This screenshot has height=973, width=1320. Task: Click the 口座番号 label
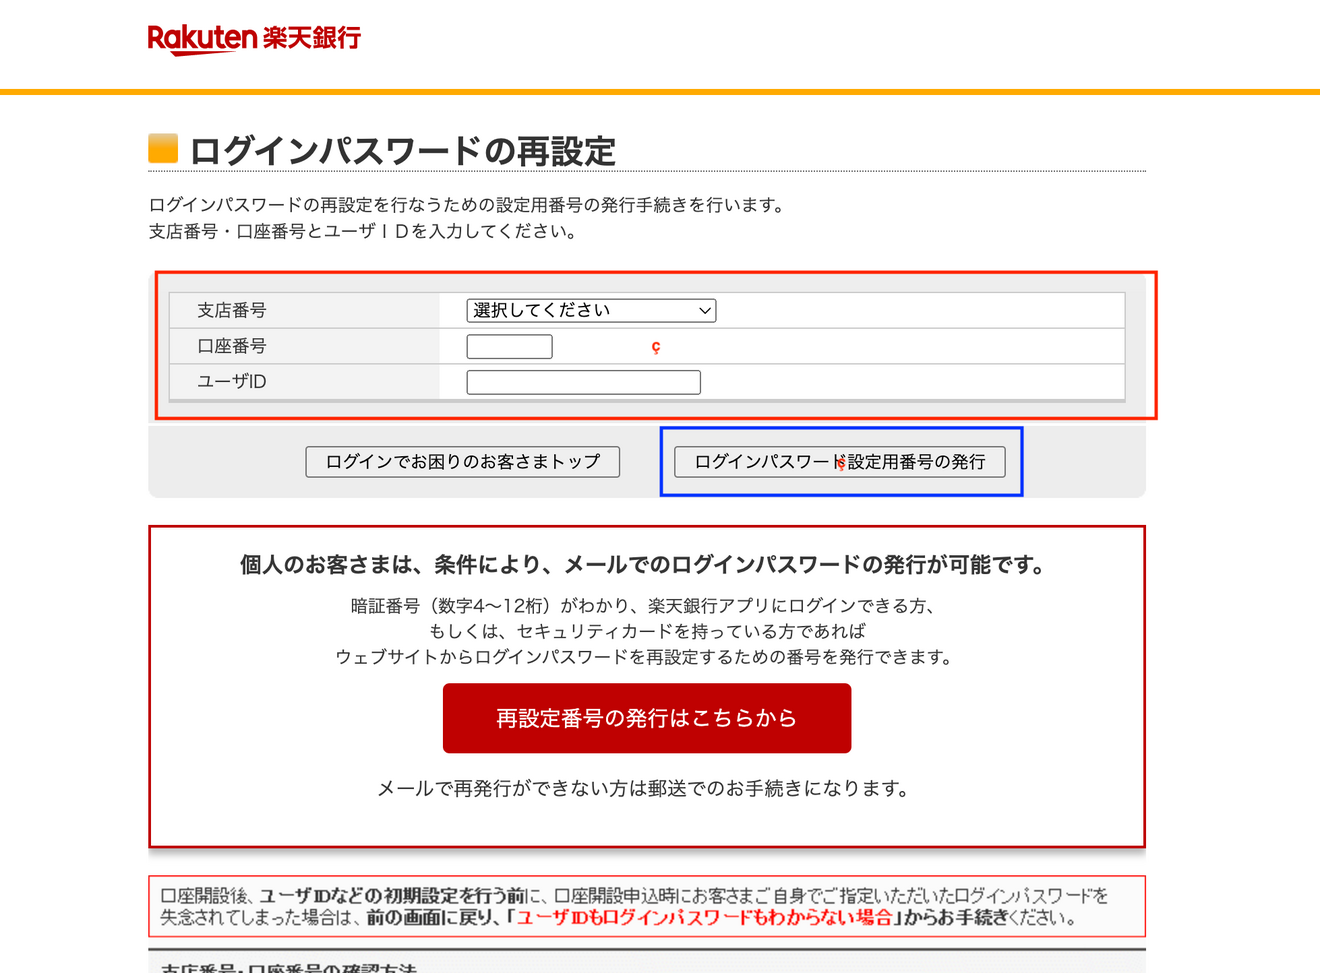(x=232, y=346)
